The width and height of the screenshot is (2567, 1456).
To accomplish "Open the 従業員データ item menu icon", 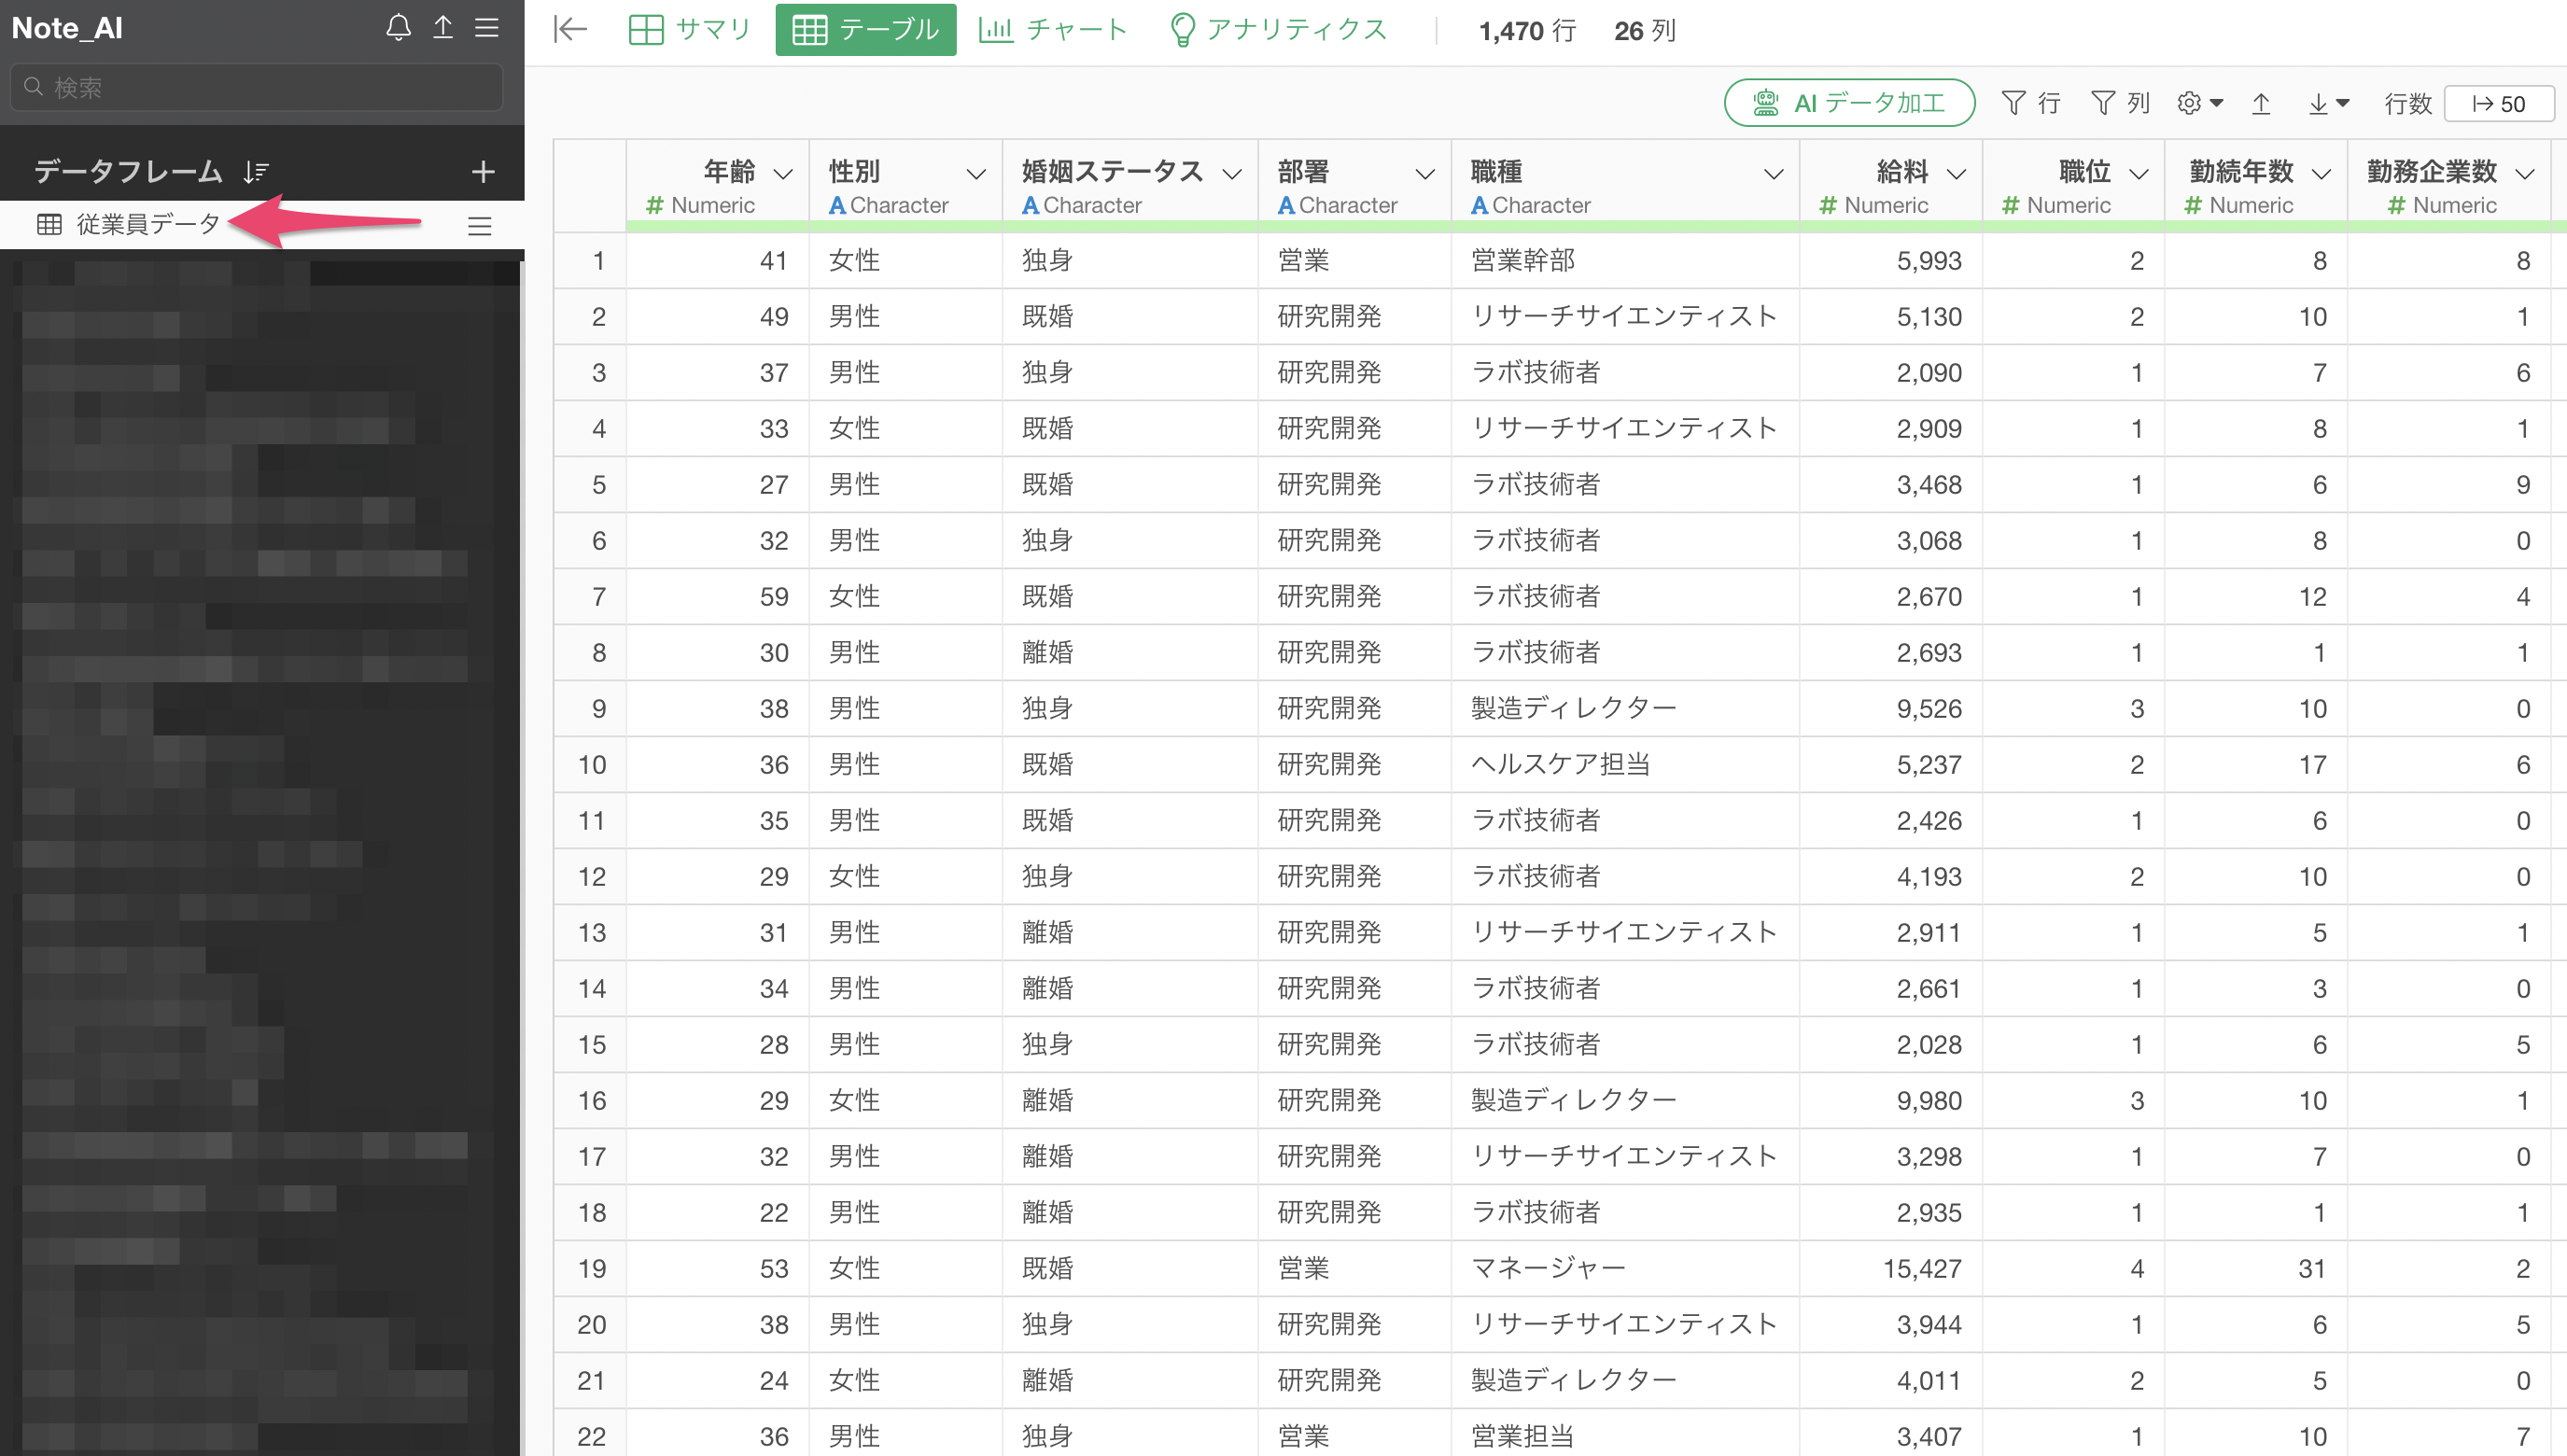I will coord(480,226).
